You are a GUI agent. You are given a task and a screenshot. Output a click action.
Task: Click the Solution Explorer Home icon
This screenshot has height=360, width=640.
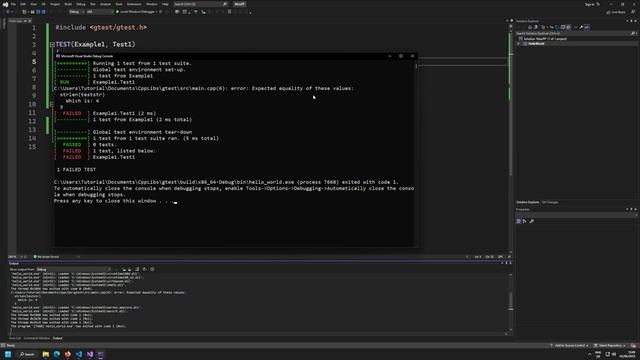pos(530,27)
